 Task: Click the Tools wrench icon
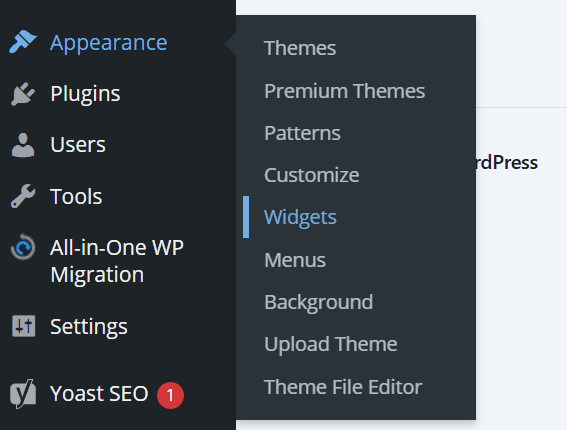click(23, 196)
